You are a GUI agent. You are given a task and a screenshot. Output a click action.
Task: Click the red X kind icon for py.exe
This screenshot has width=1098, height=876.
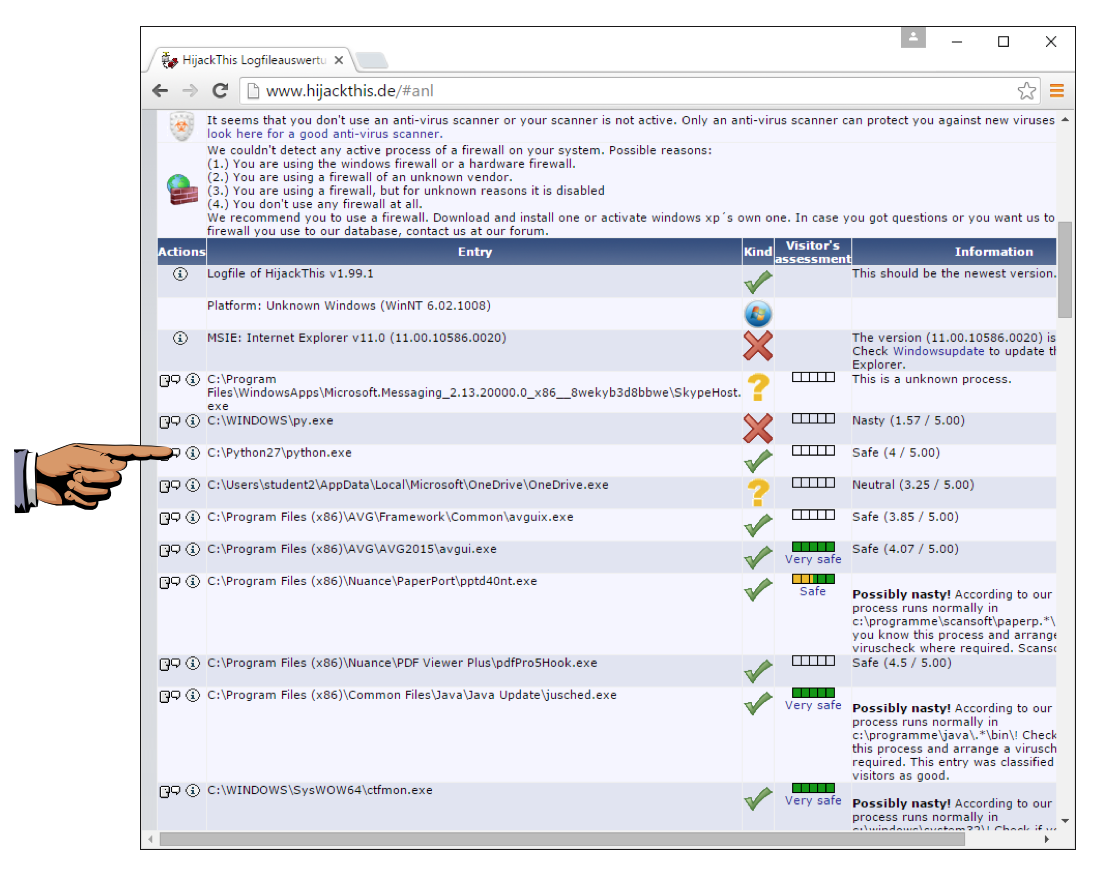click(758, 429)
